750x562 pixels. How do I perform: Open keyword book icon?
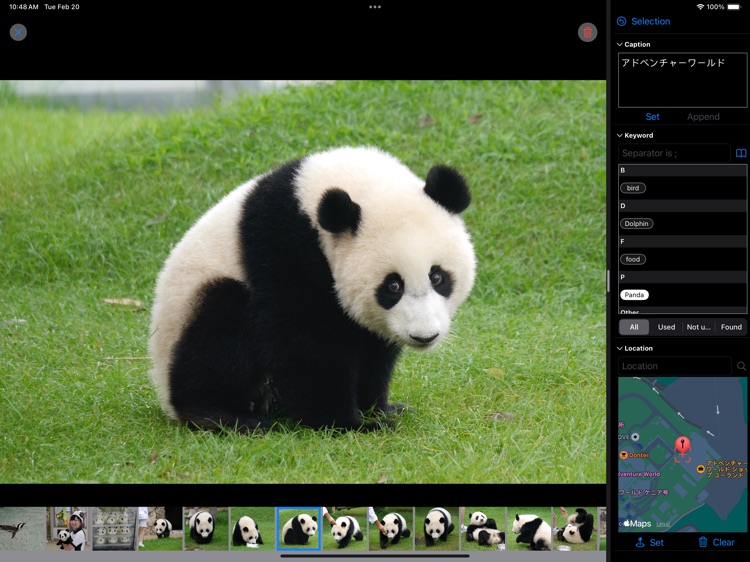click(x=740, y=153)
